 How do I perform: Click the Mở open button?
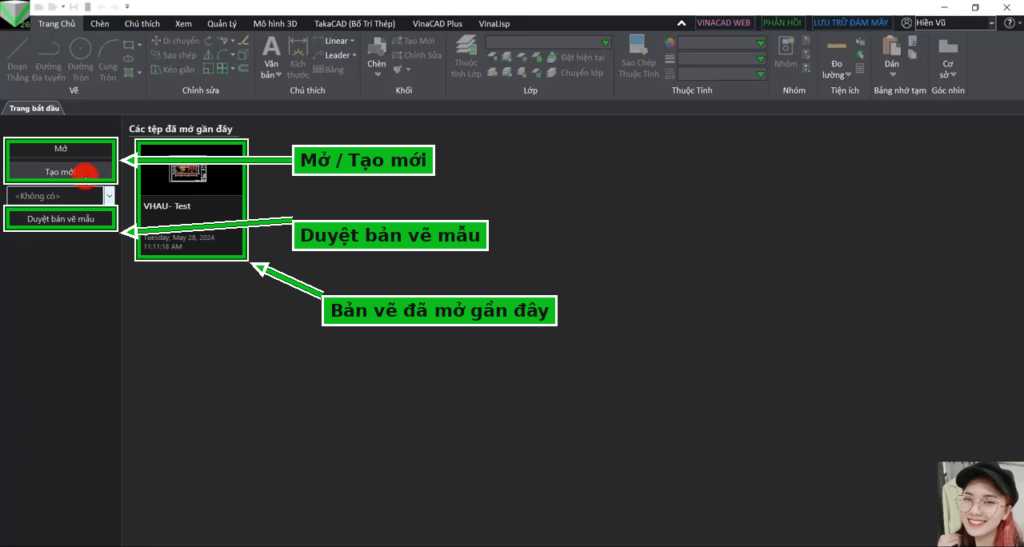61,149
